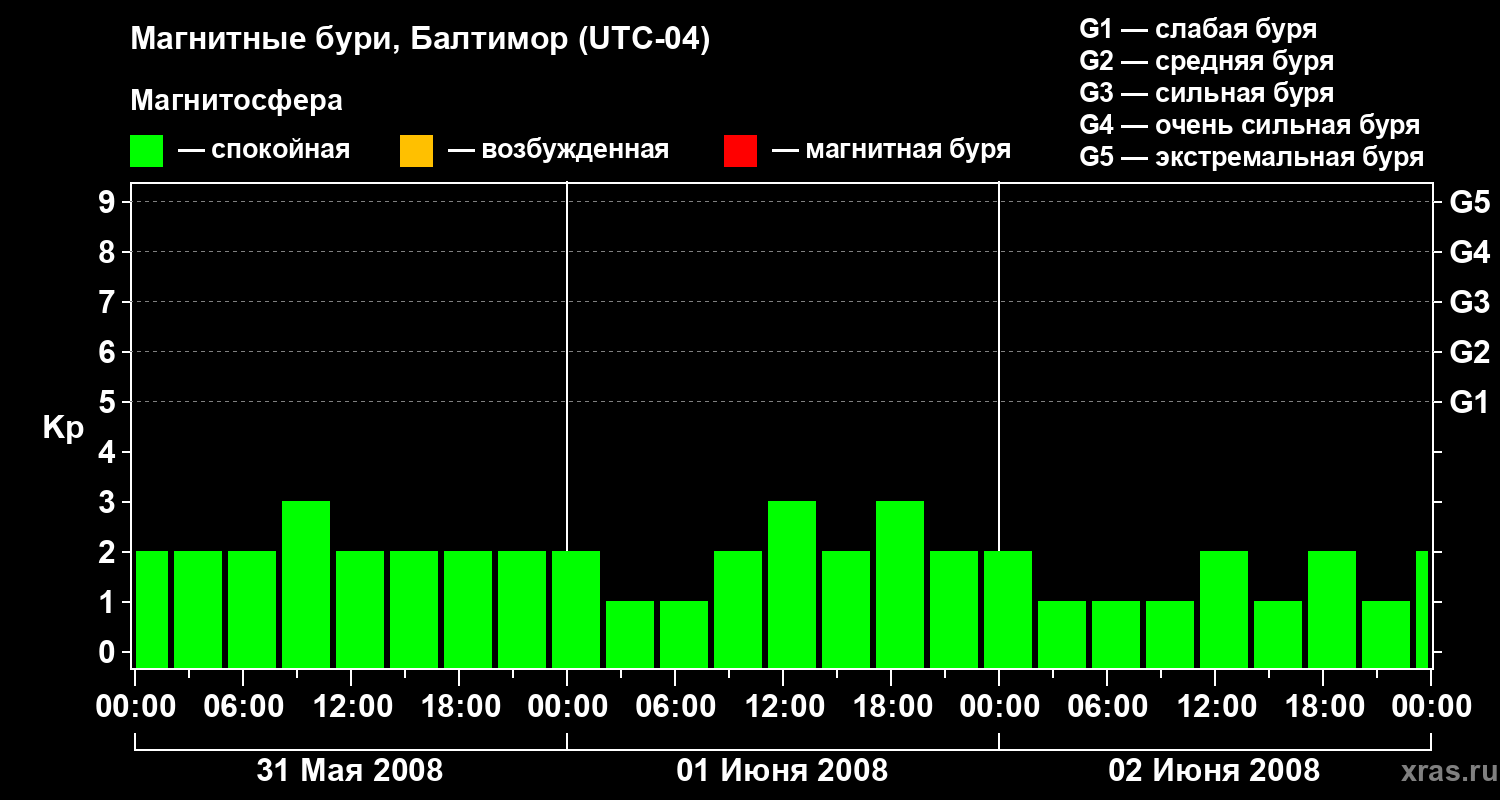Click the 'G3' label on the right axis
Image resolution: width=1500 pixels, height=800 pixels.
pos(1470,302)
